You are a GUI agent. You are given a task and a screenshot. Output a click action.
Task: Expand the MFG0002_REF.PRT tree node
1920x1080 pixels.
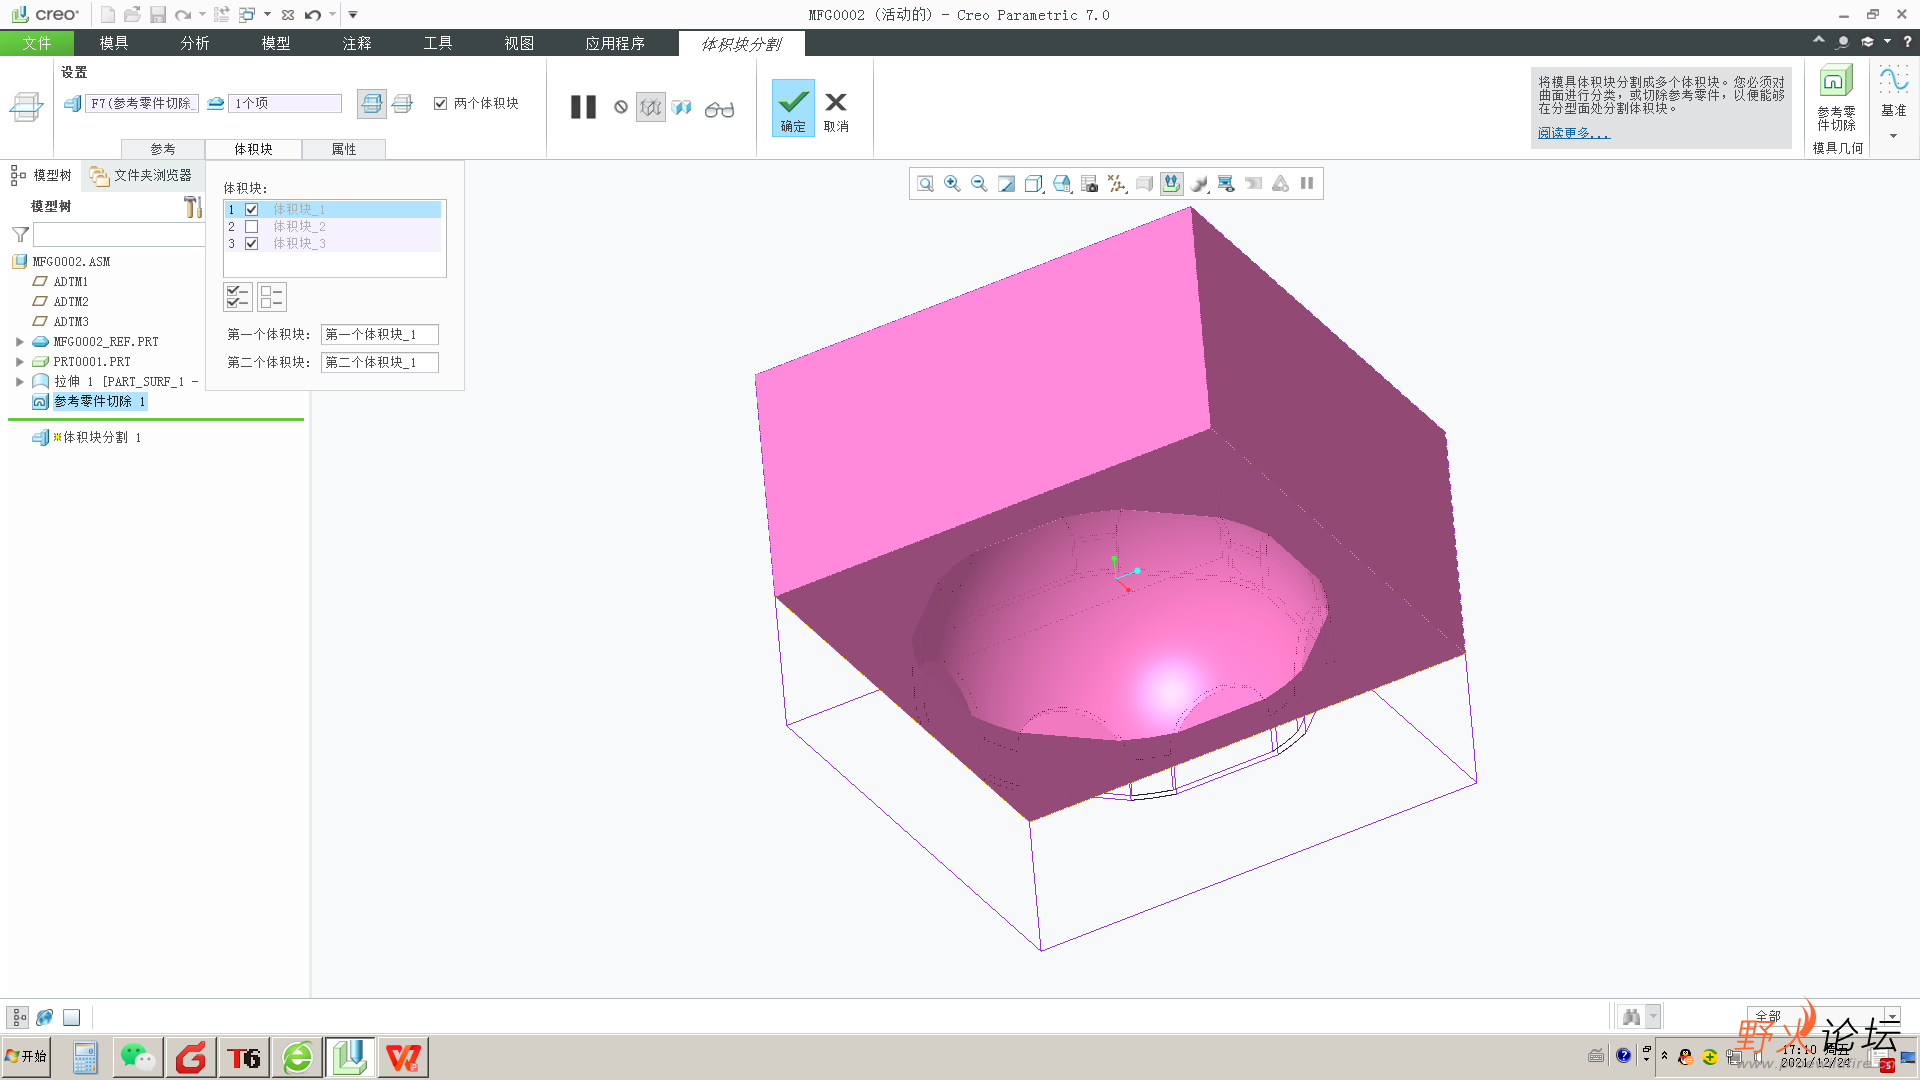(x=20, y=342)
